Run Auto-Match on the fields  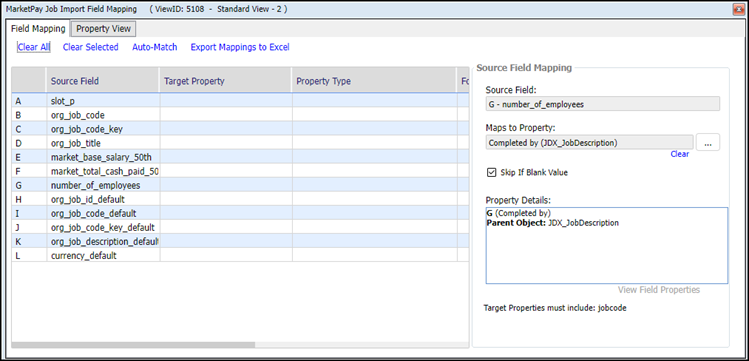tap(155, 47)
